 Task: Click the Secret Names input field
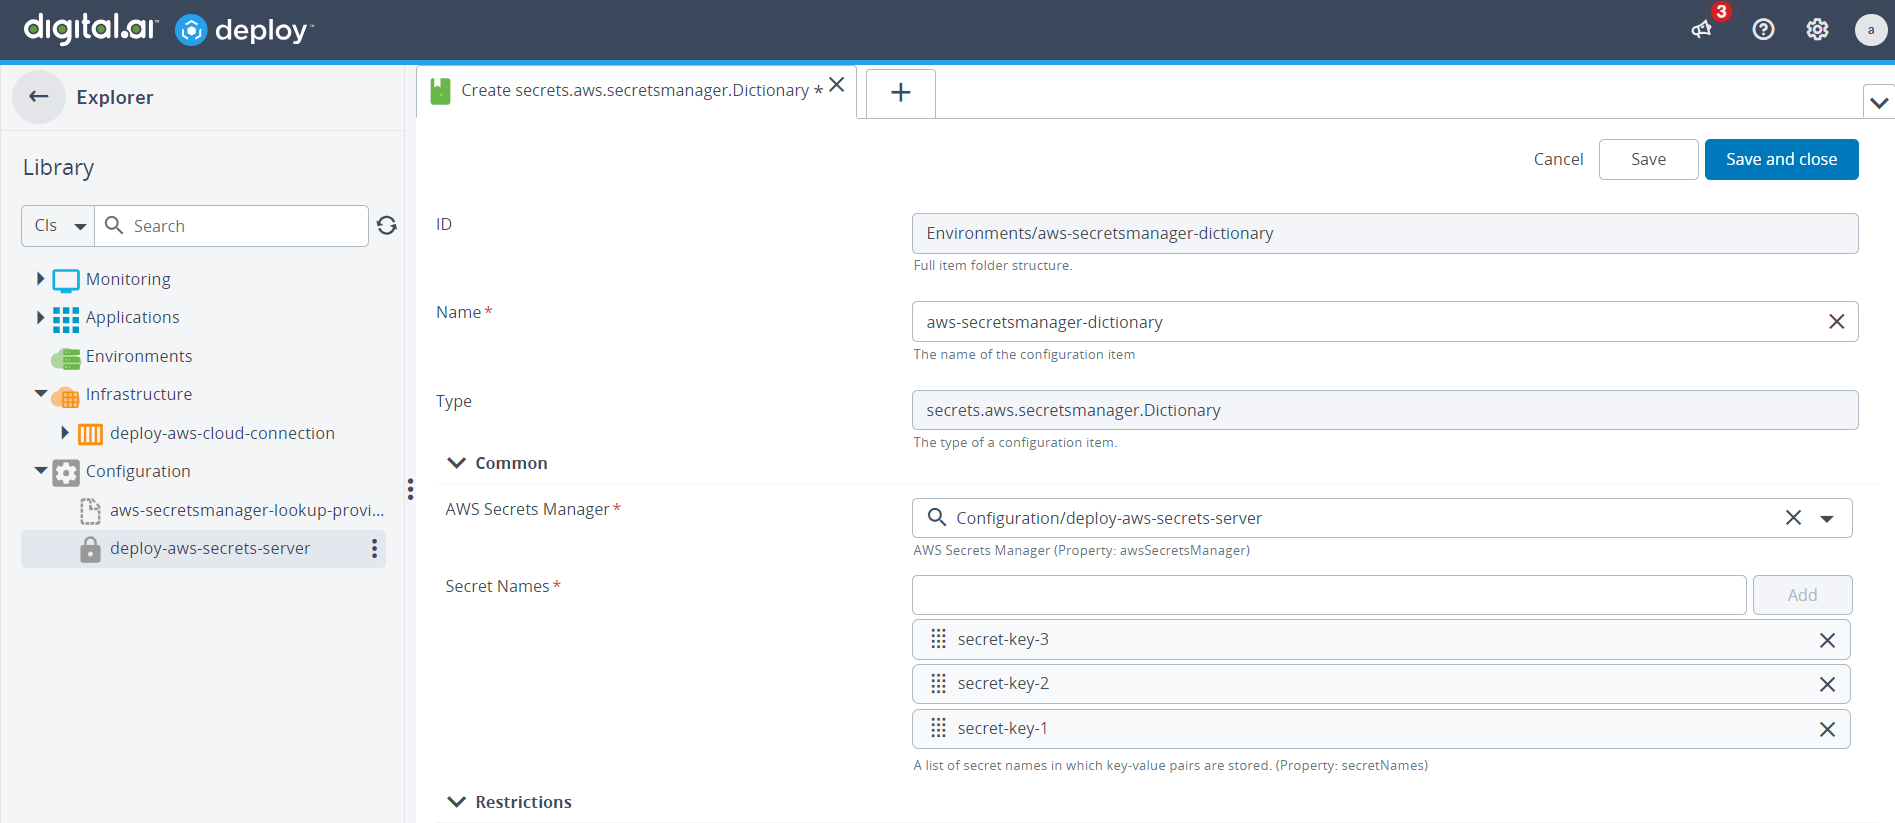coord(1328,595)
